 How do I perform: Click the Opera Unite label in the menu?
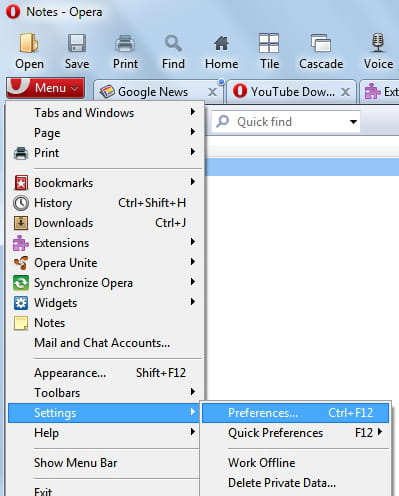tap(66, 263)
